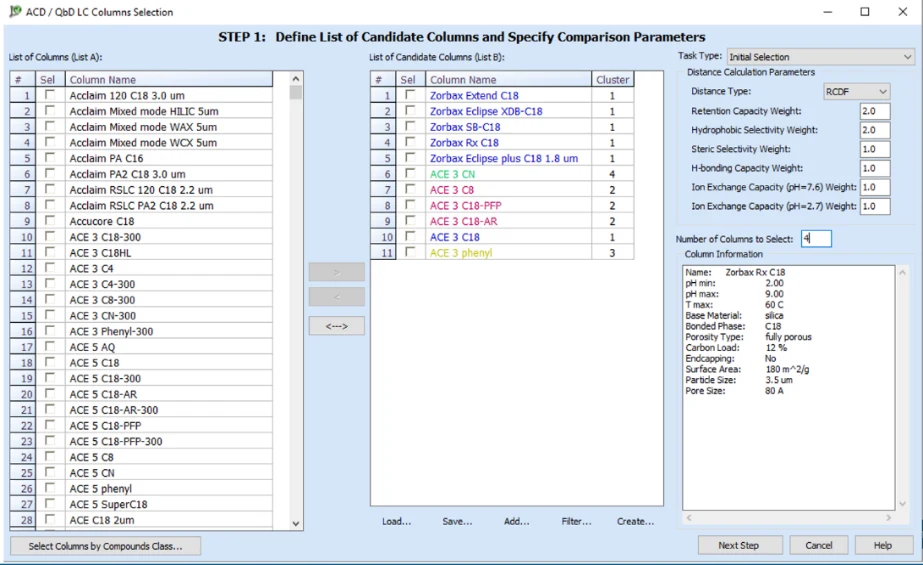Click the Add... button
The width and height of the screenshot is (923, 565).
pyautogui.click(x=516, y=521)
